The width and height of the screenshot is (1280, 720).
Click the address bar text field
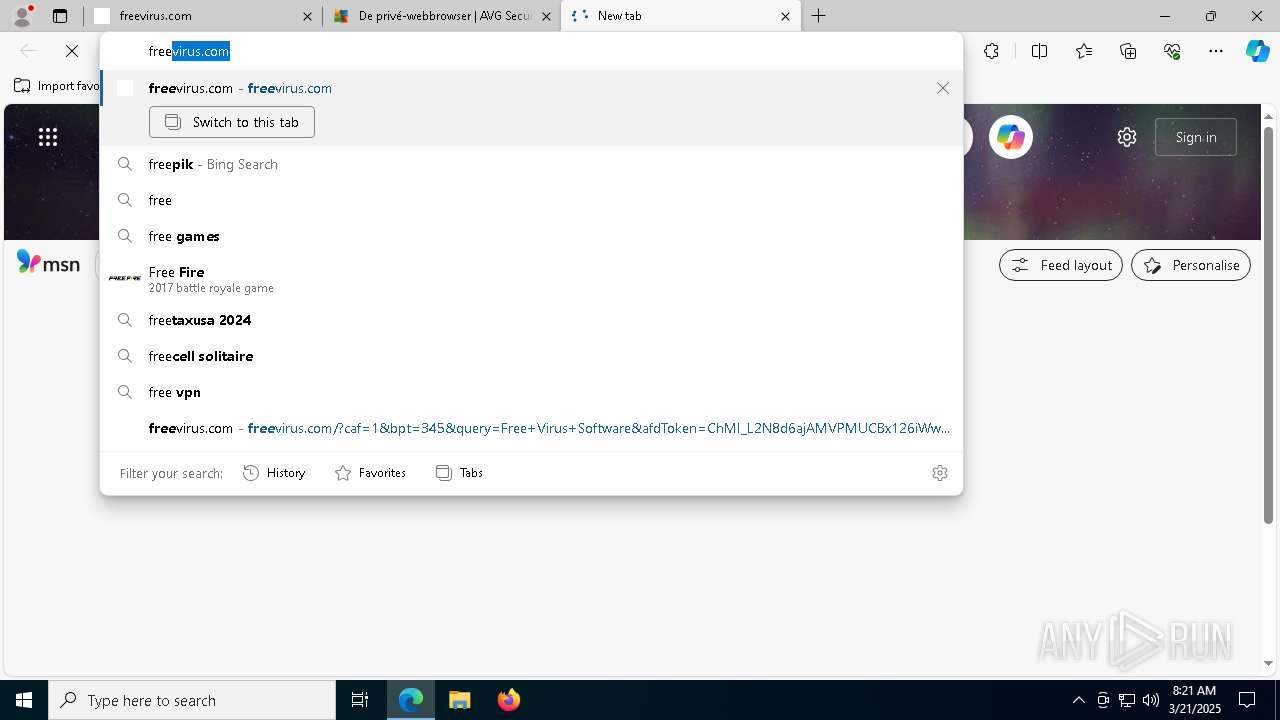(530, 51)
